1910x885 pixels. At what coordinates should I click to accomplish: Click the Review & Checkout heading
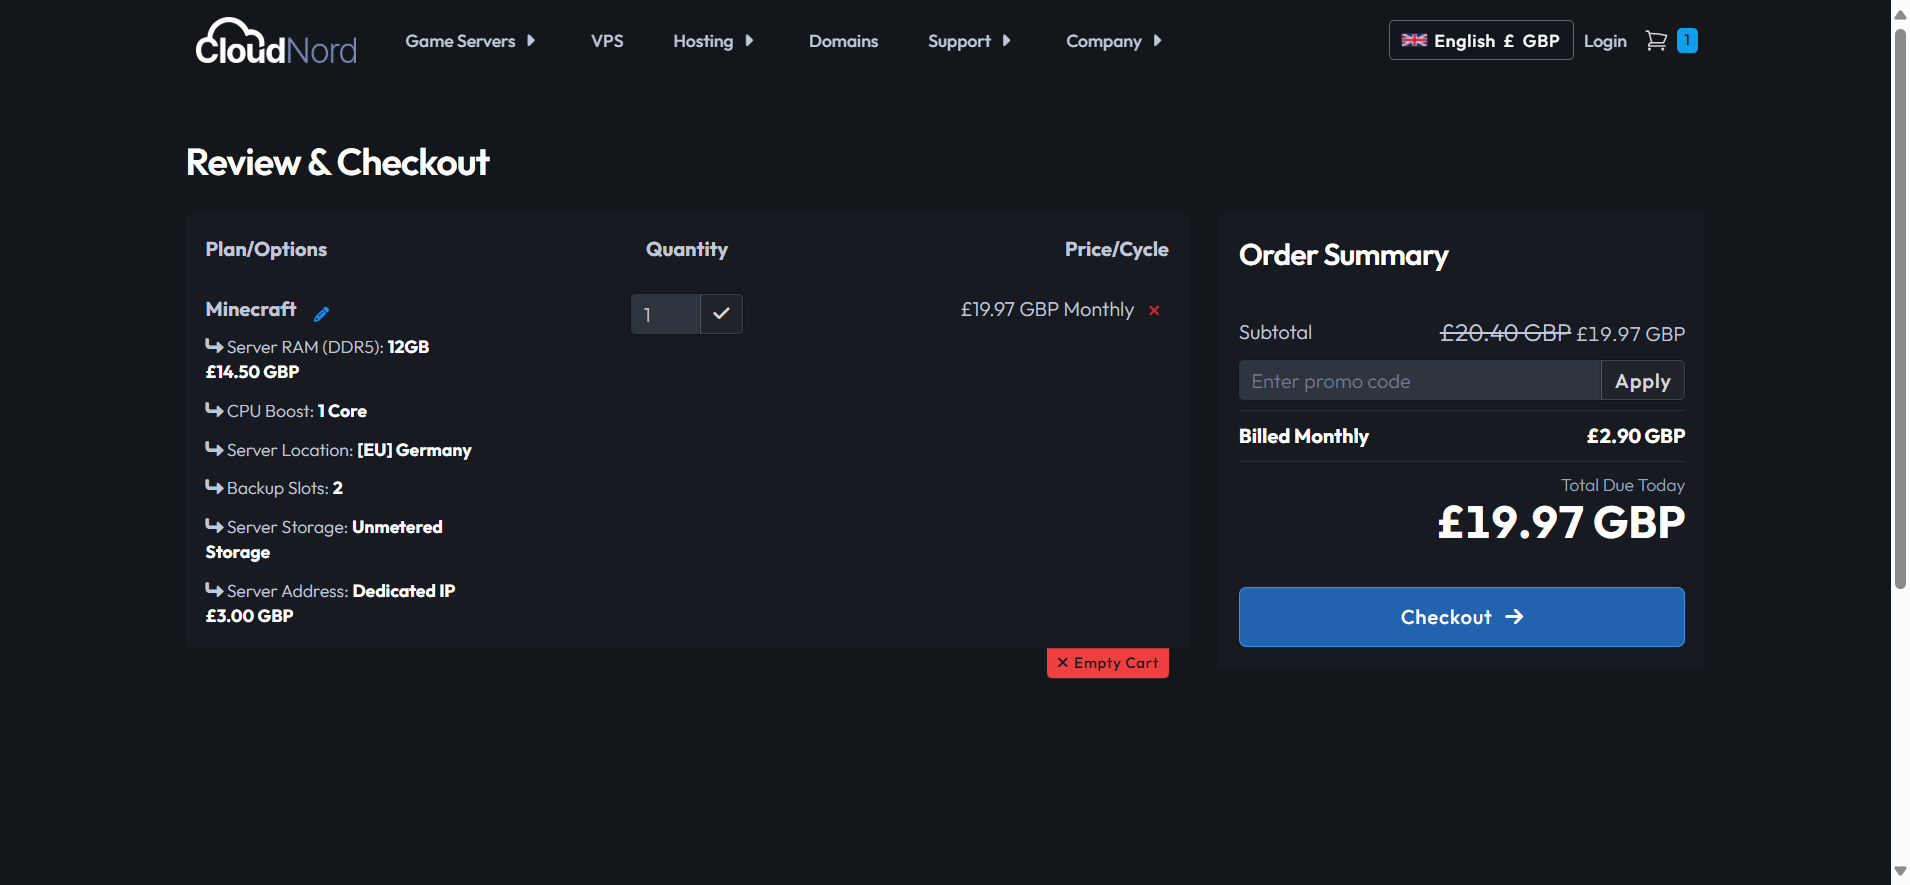point(337,163)
